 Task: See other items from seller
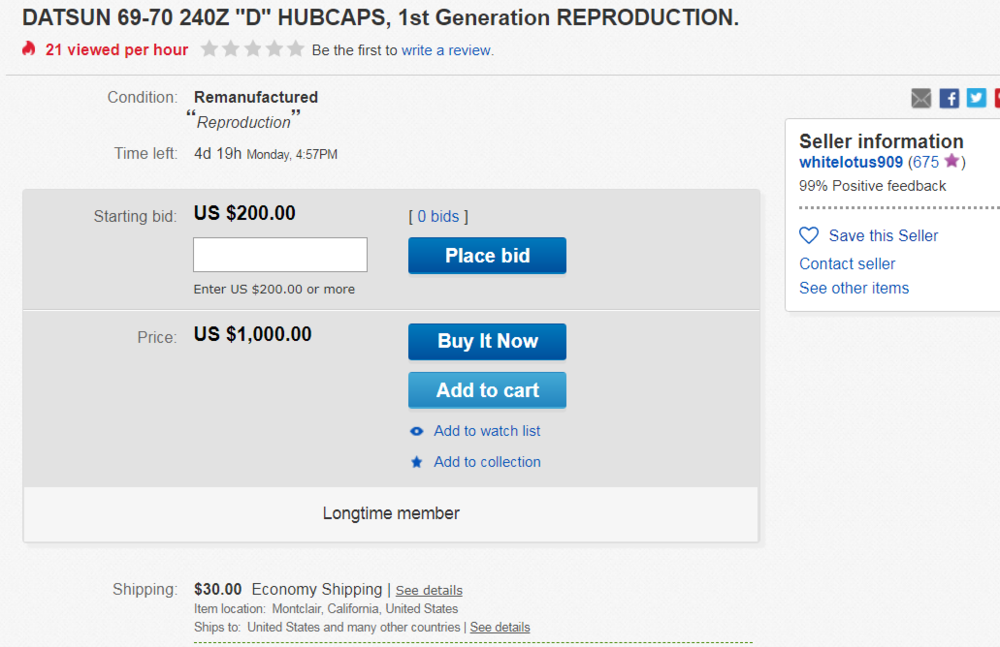pyautogui.click(x=854, y=288)
